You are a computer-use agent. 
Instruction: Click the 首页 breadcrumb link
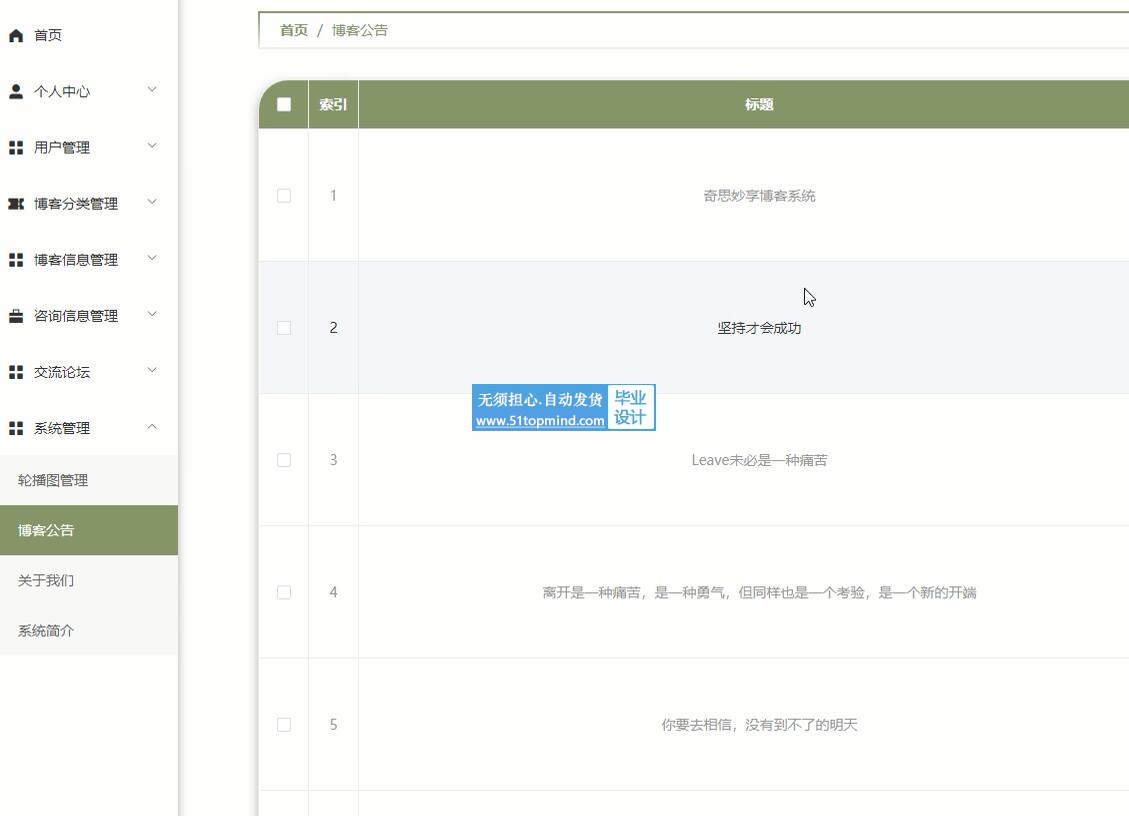point(294,30)
